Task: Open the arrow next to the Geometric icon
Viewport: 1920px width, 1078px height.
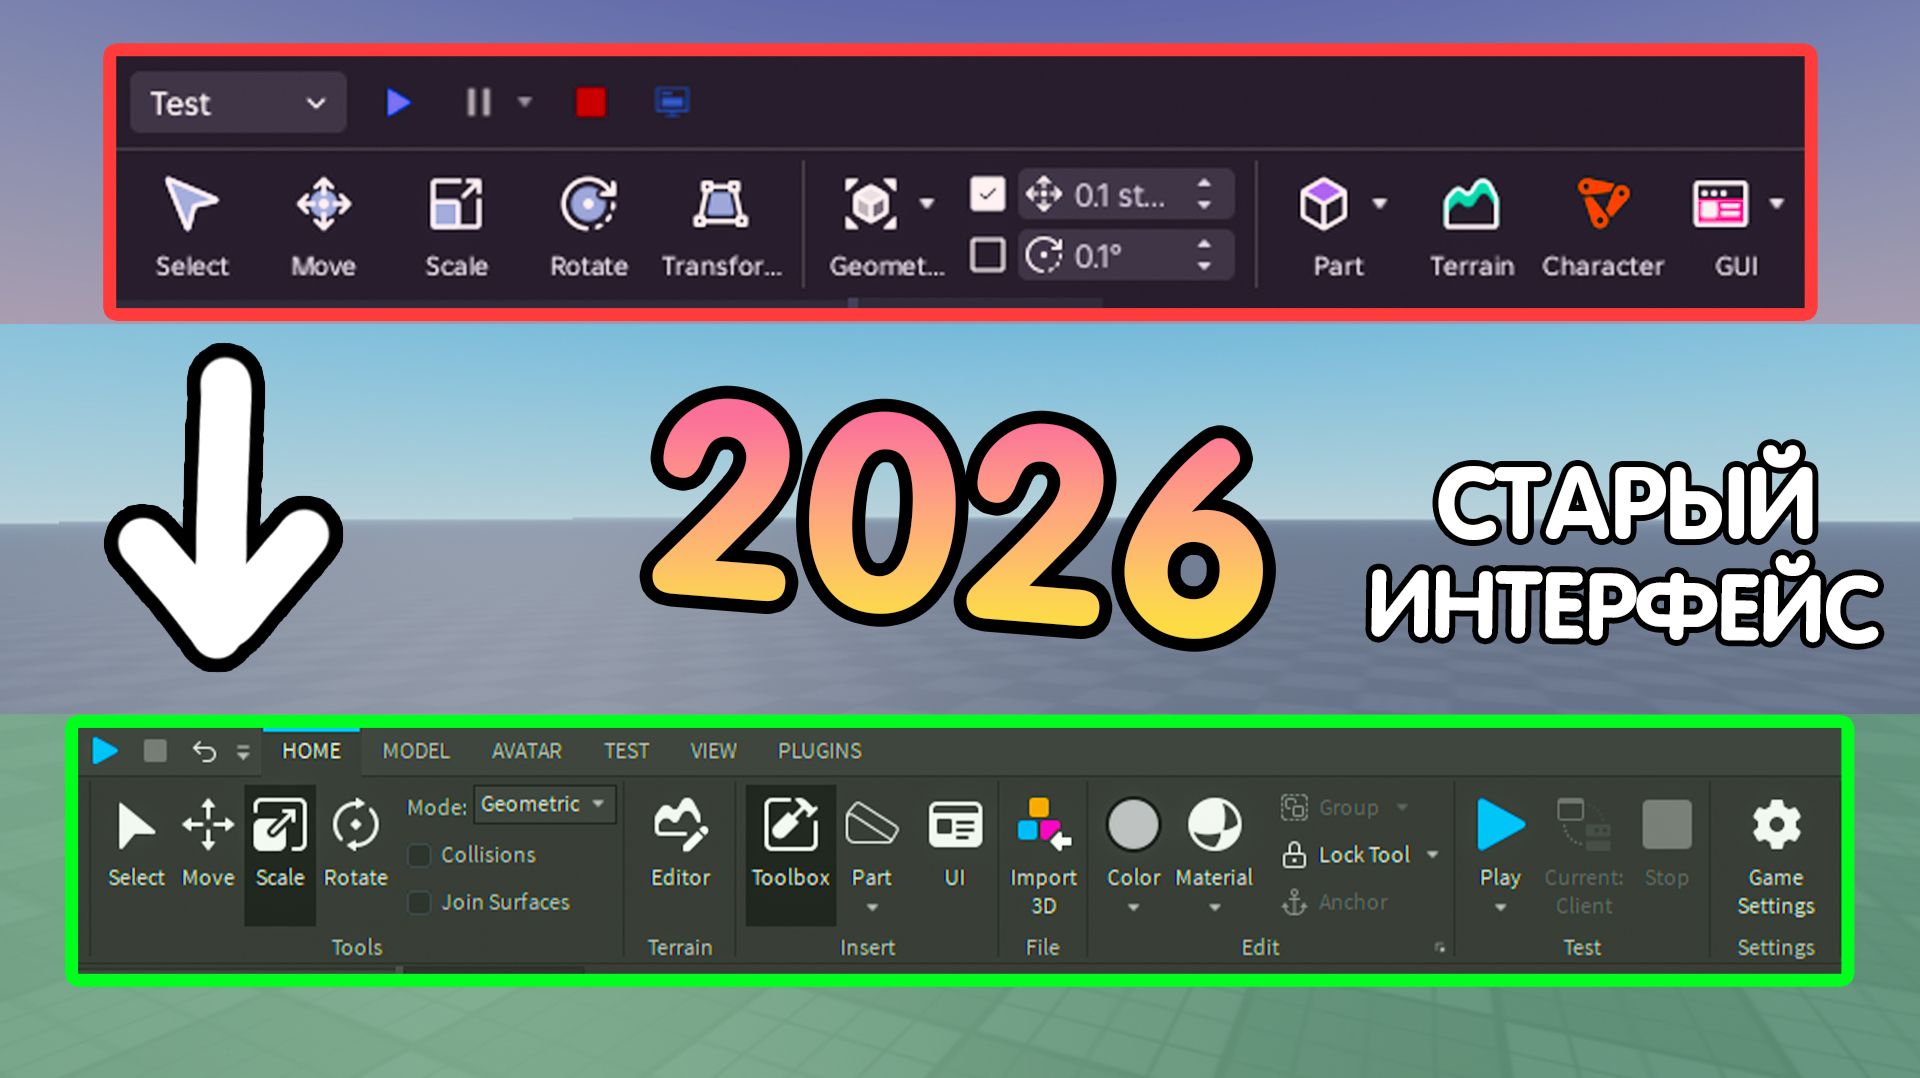Action: (x=927, y=204)
